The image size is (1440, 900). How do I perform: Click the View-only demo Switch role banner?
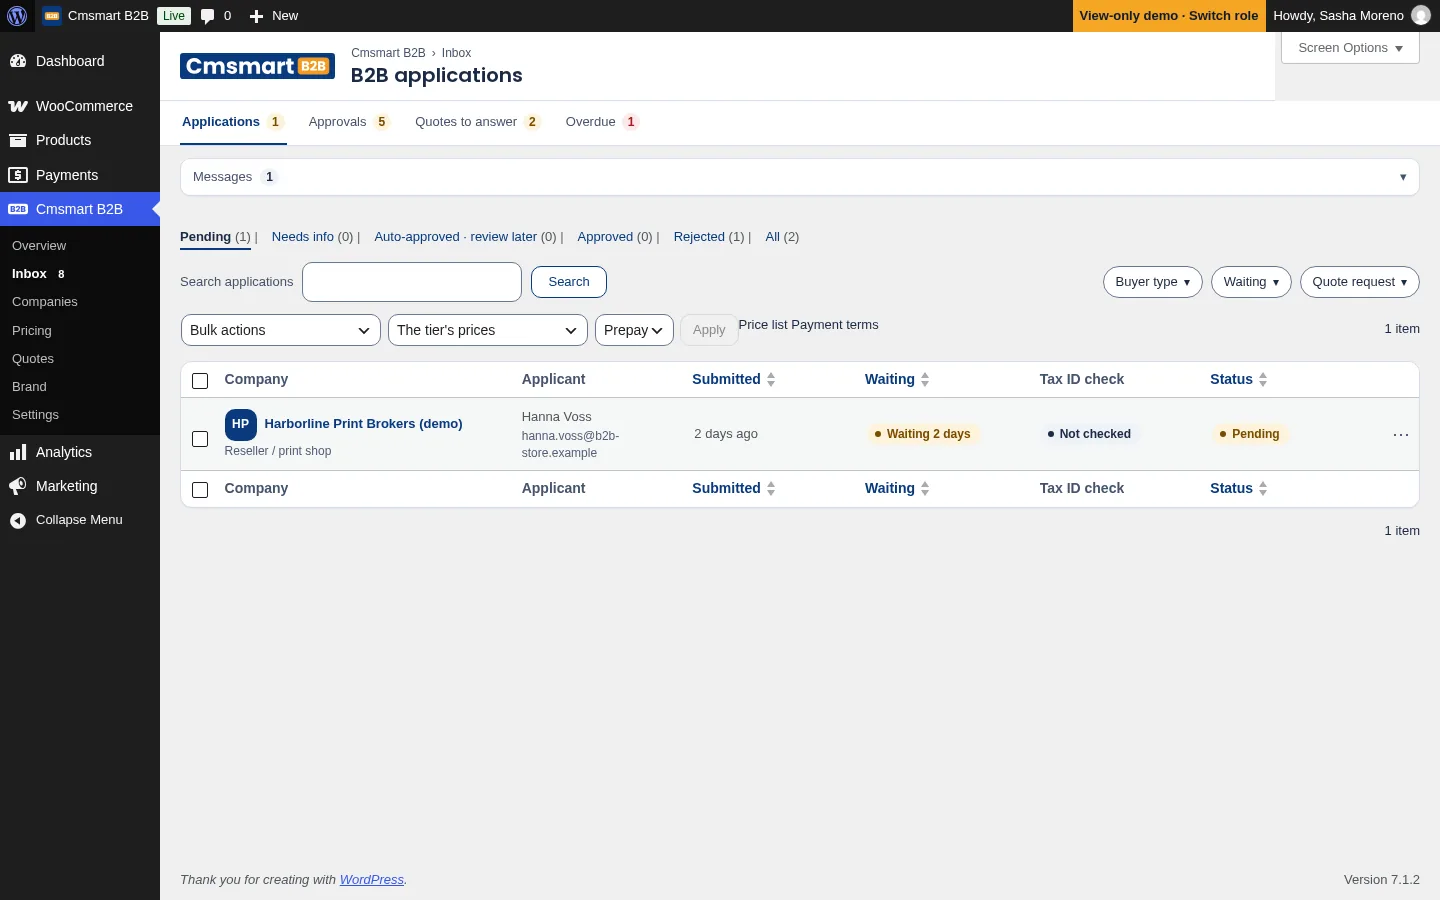coord(1169,16)
